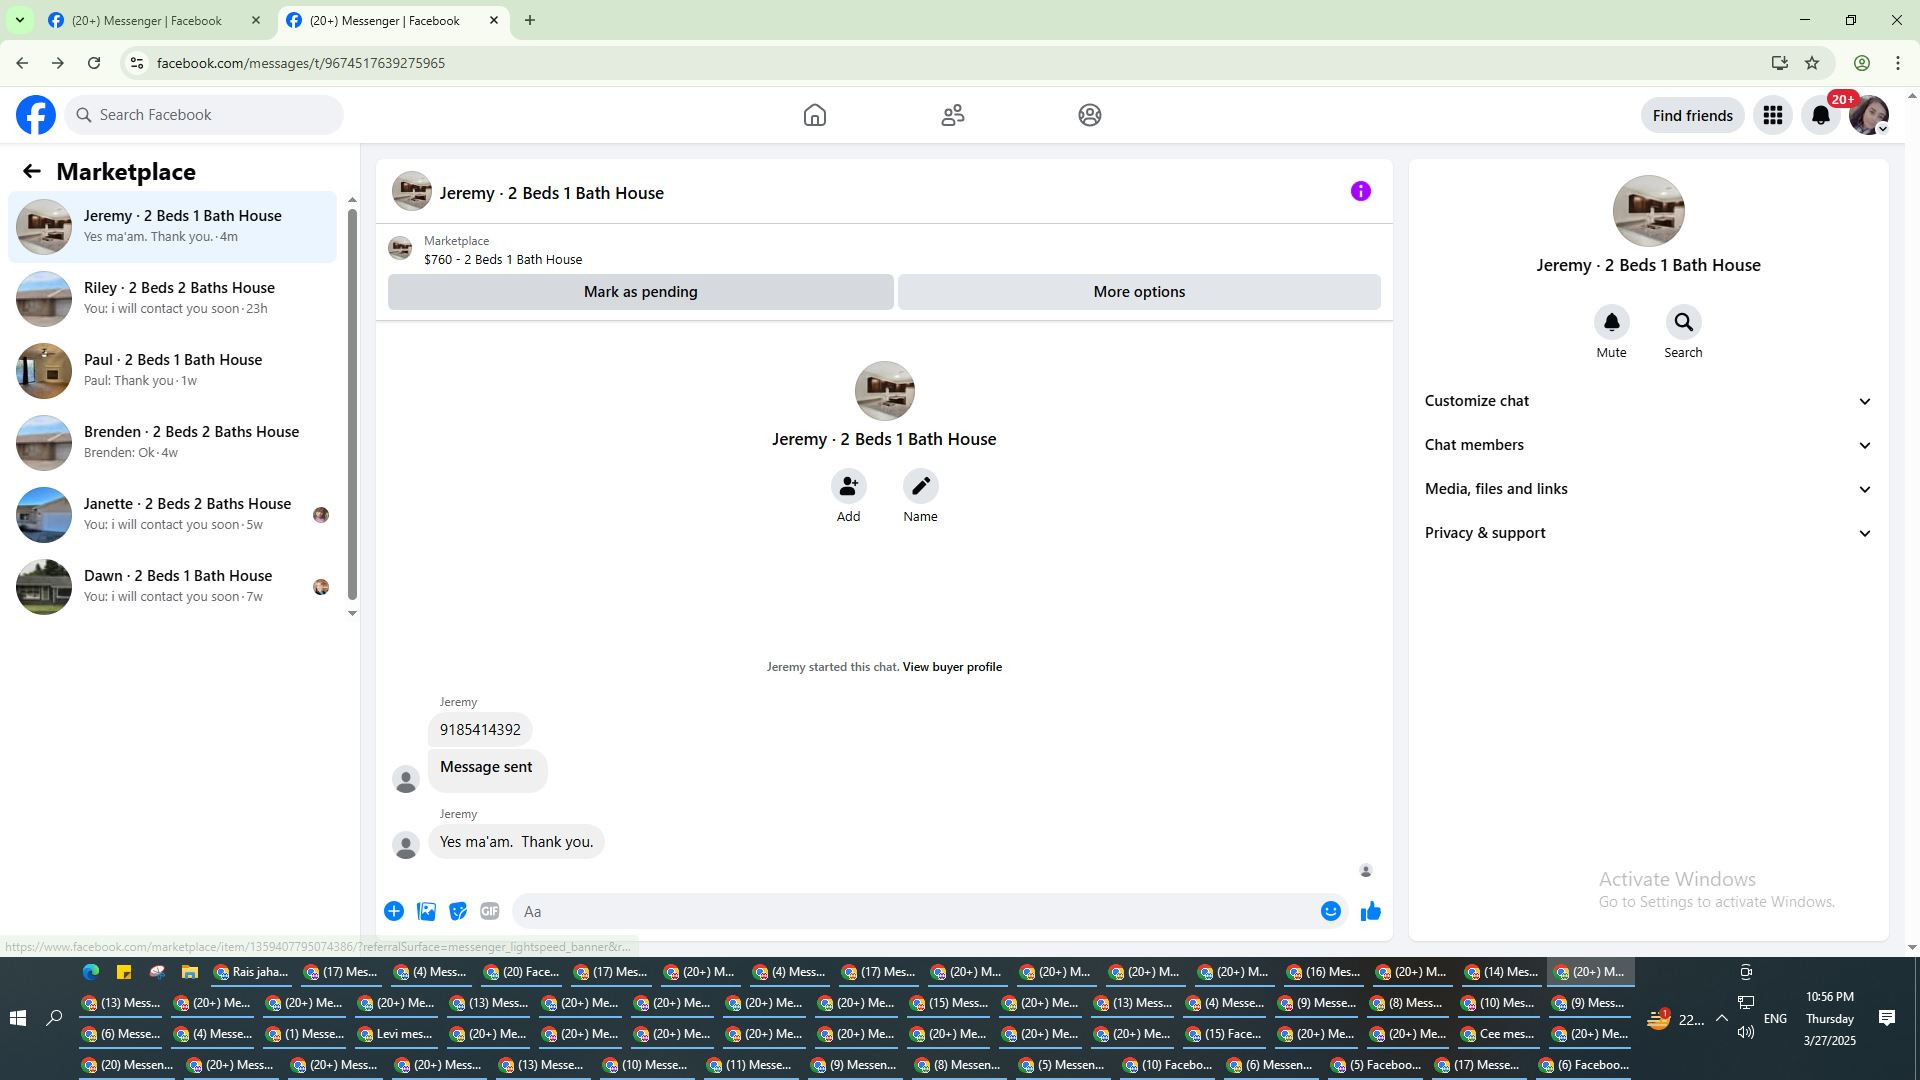This screenshot has height=1080, width=1920.
Task: Click the Find friends button
Action: [1692, 115]
